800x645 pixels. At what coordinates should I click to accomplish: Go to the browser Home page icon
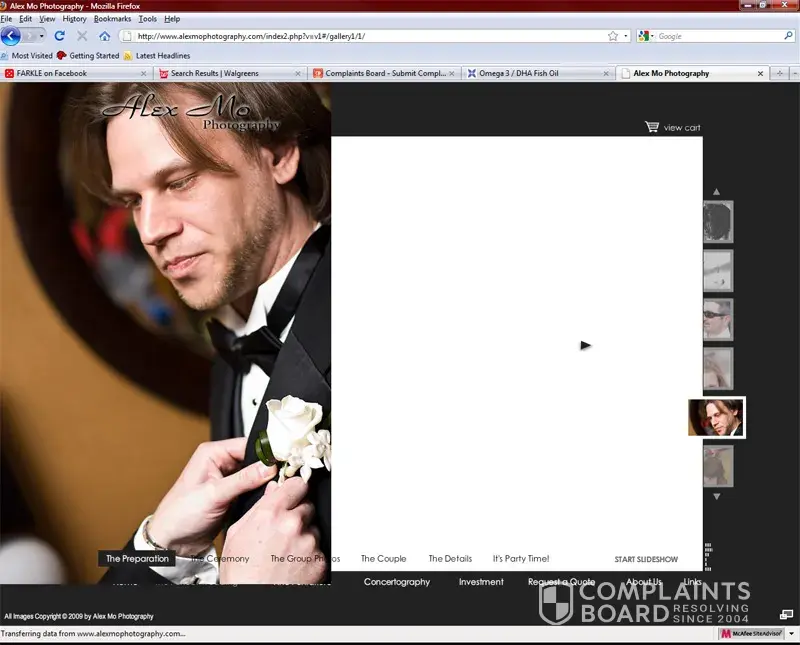104,36
